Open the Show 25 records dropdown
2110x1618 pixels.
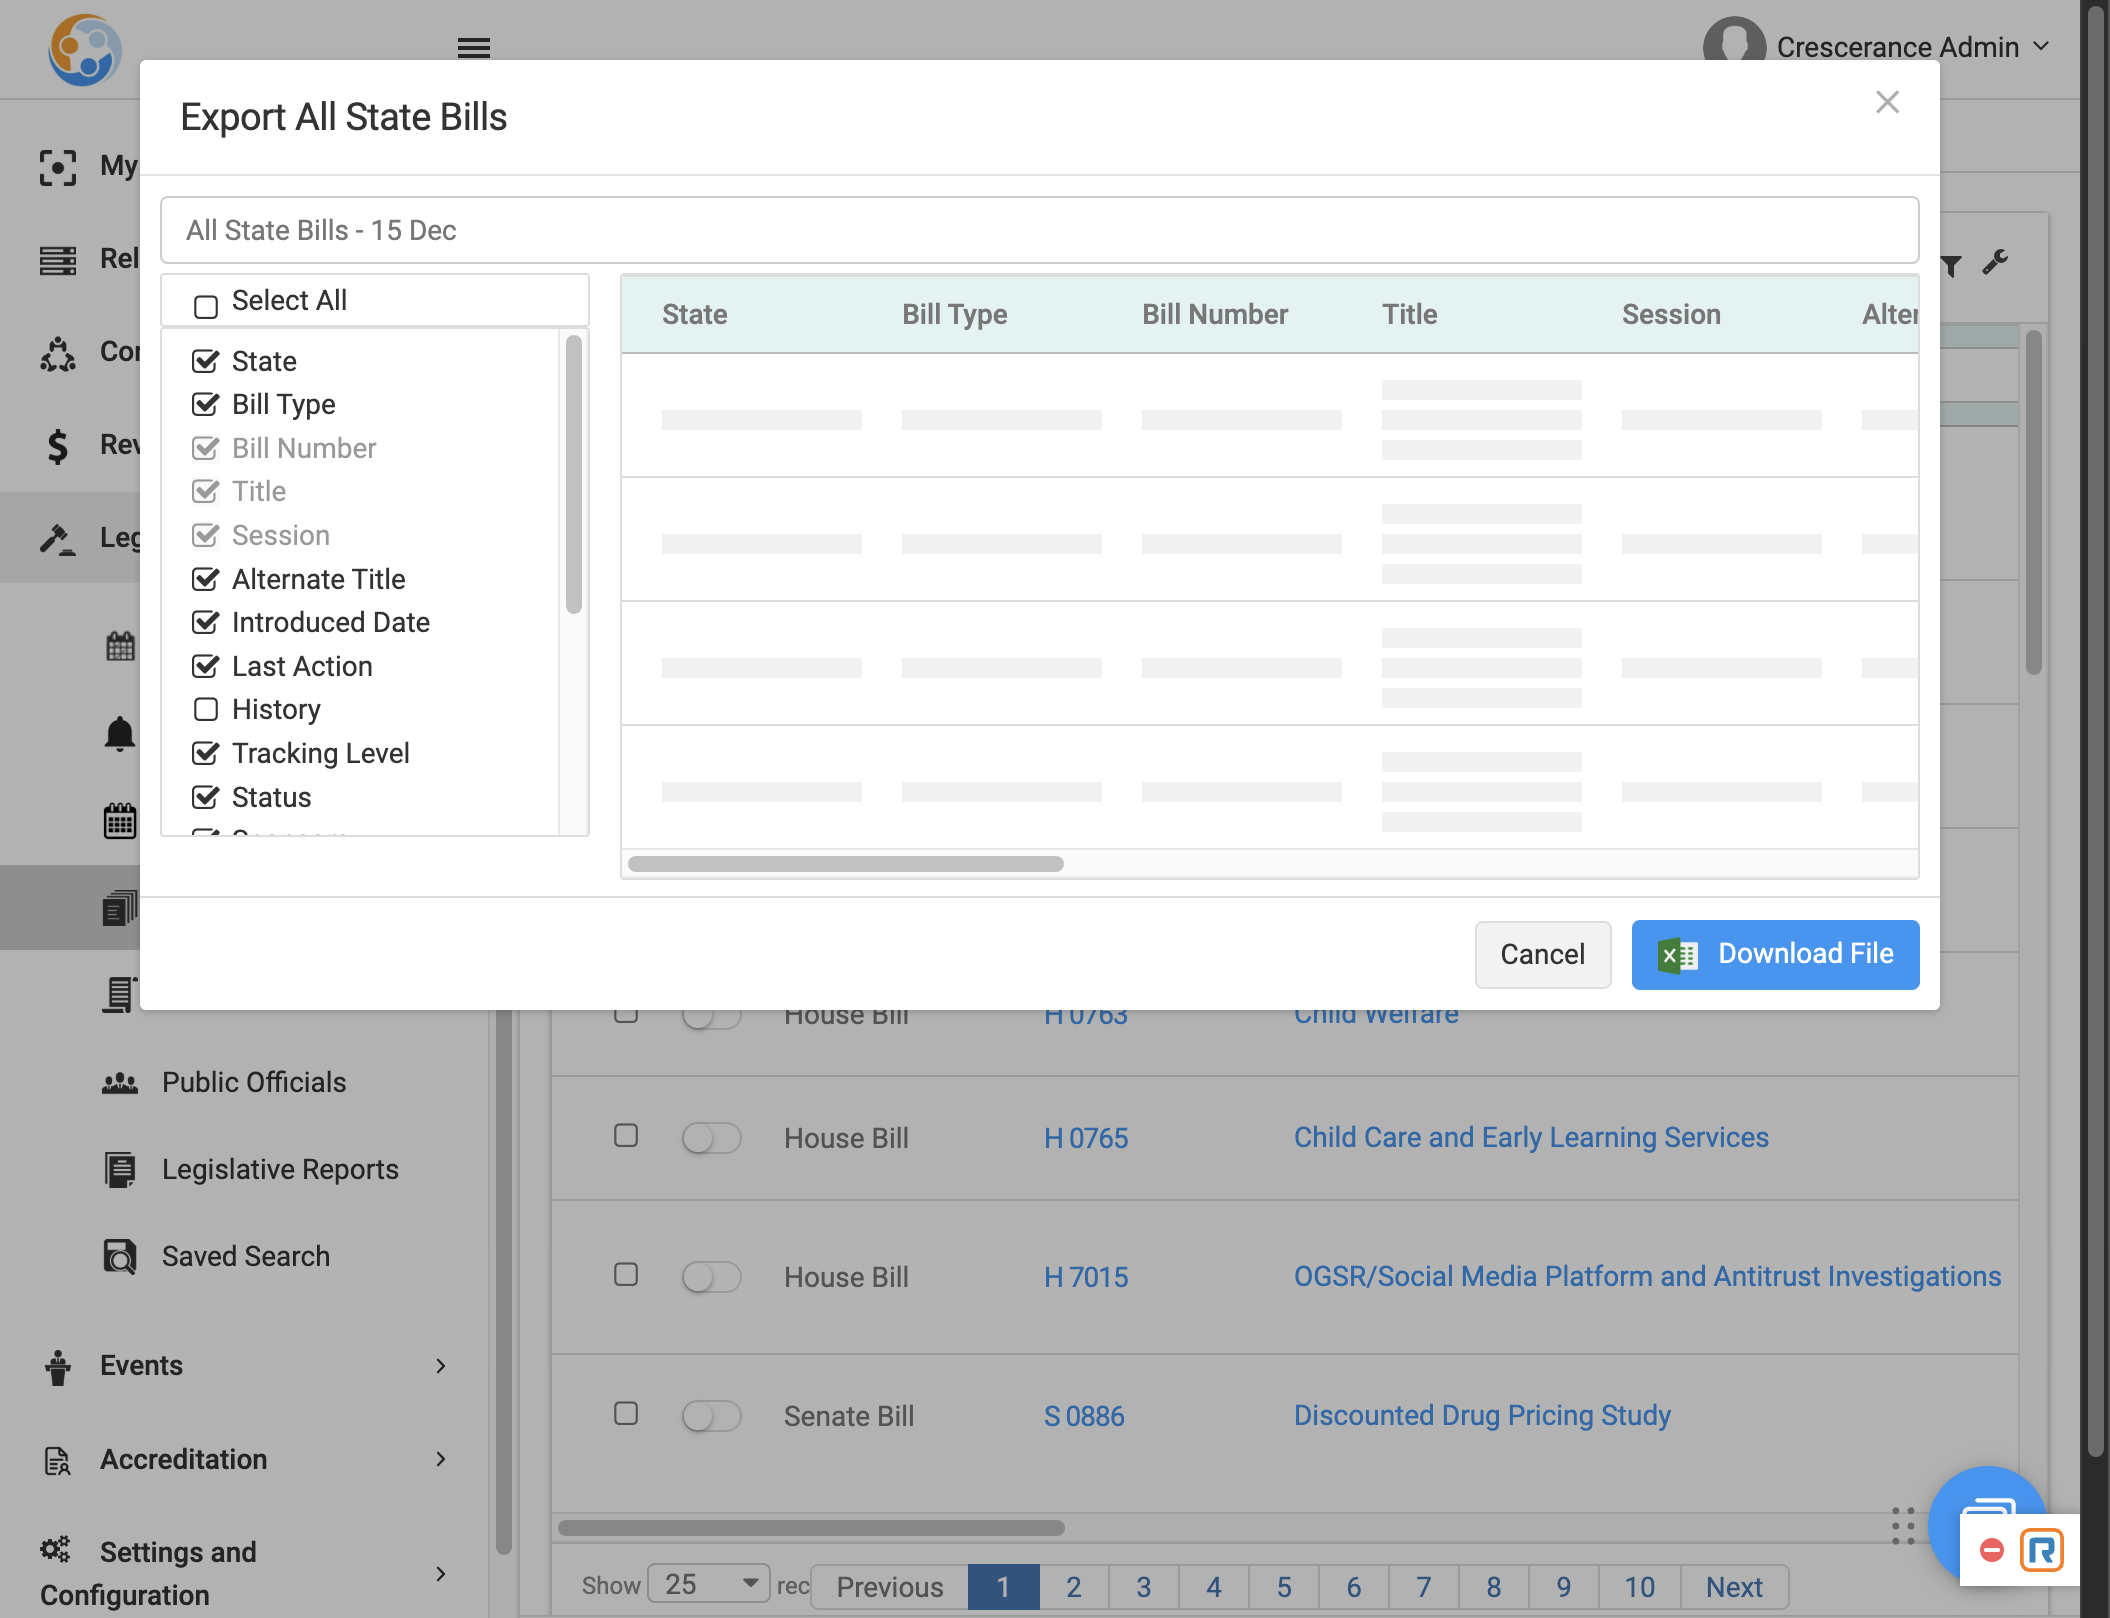click(x=709, y=1585)
